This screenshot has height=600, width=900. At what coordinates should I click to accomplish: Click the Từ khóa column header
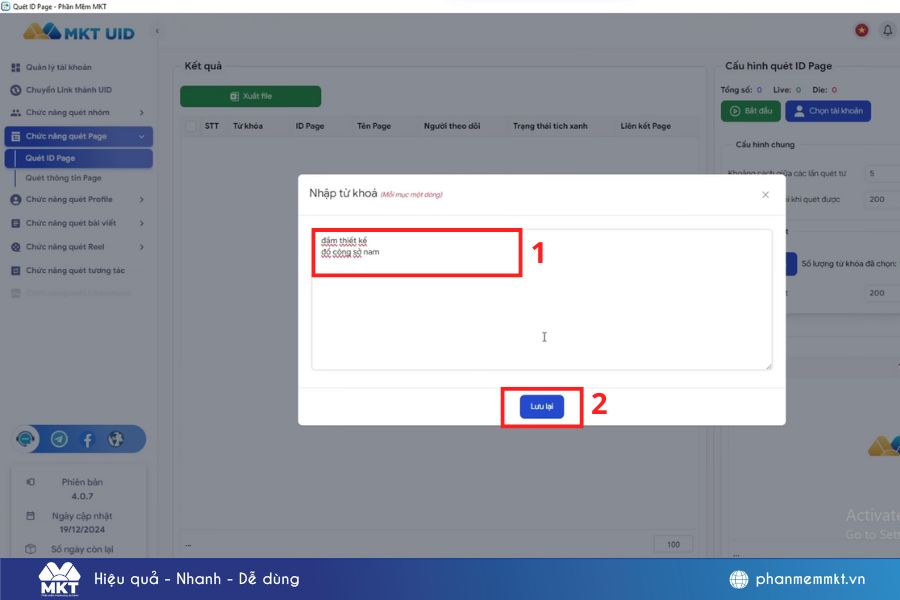(248, 126)
